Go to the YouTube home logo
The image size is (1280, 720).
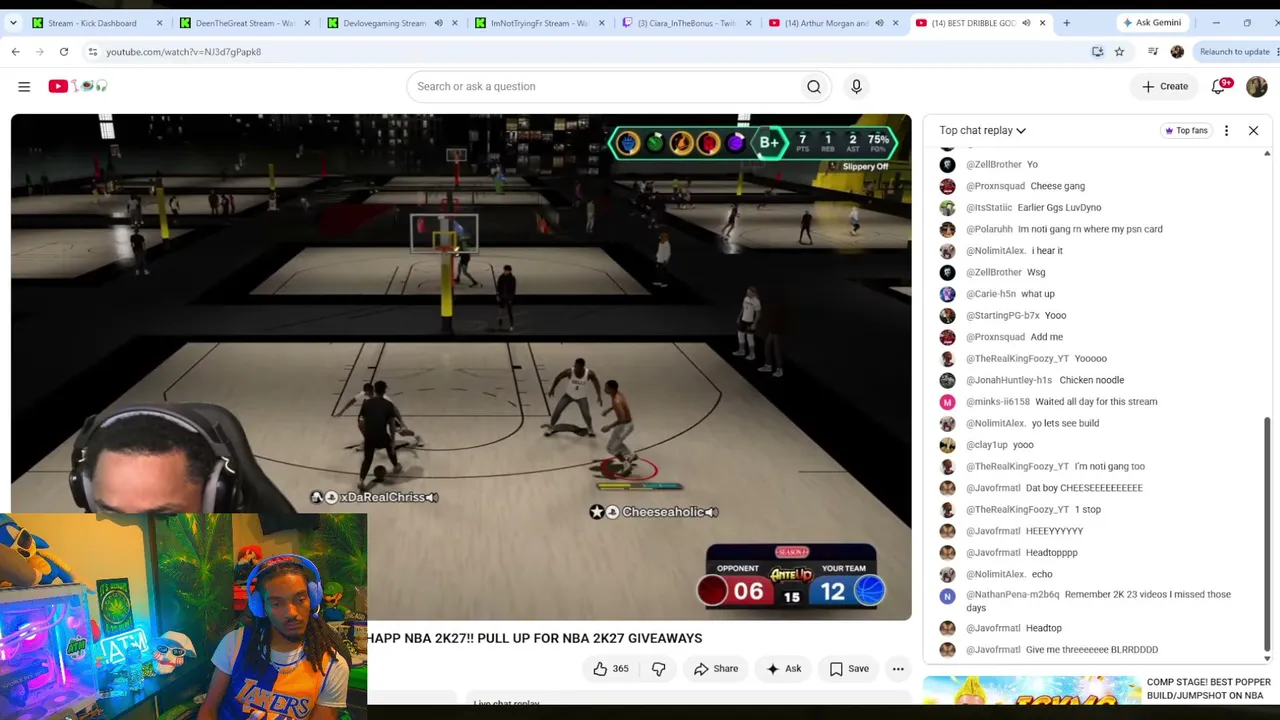78,86
